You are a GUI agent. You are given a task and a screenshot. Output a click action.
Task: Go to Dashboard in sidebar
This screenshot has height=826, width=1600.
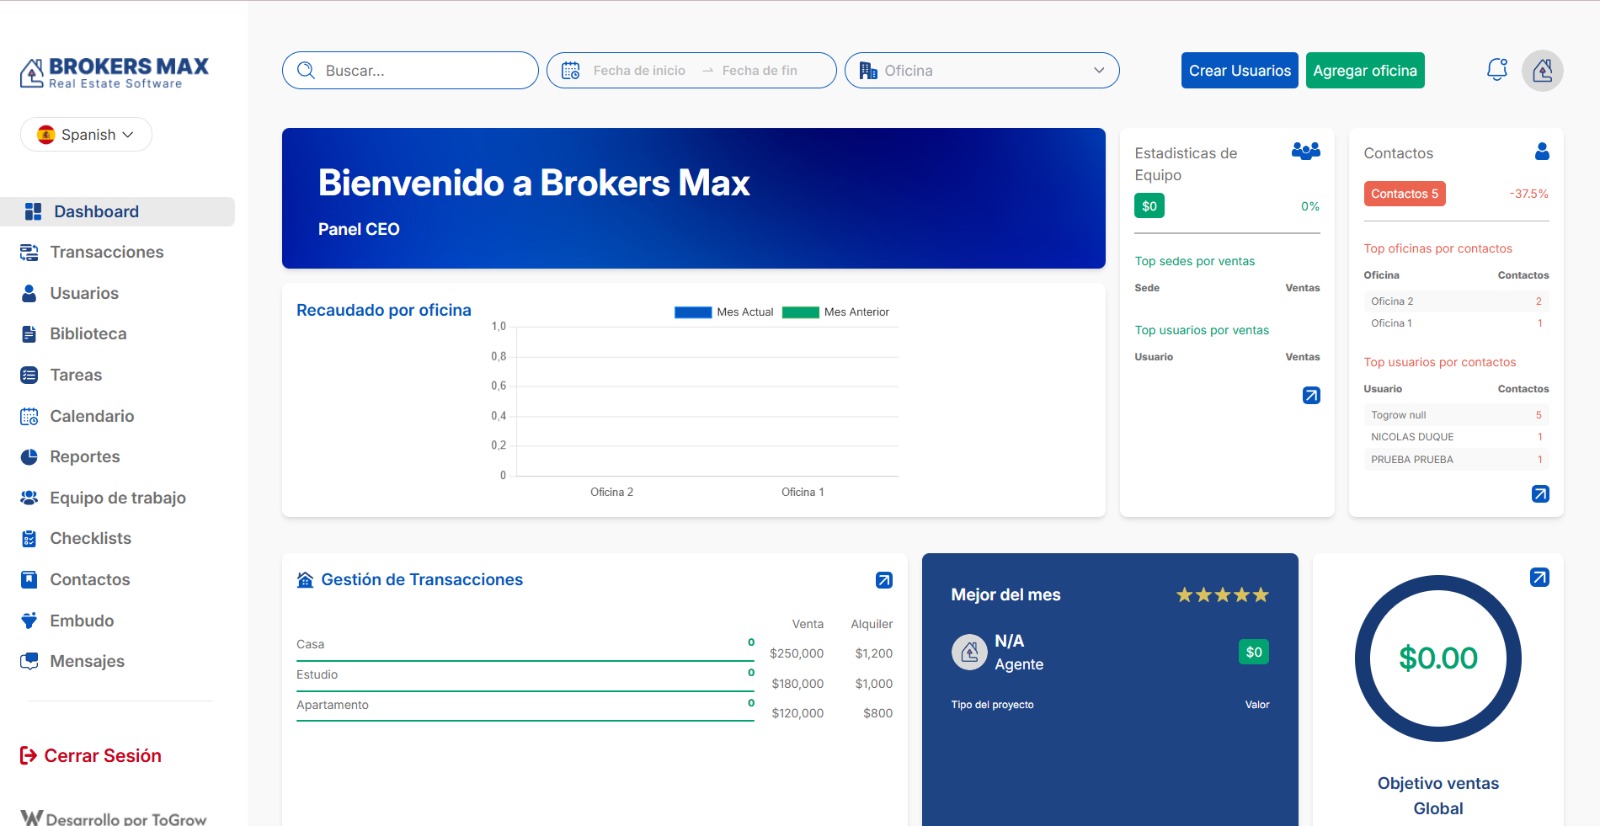[x=117, y=211]
